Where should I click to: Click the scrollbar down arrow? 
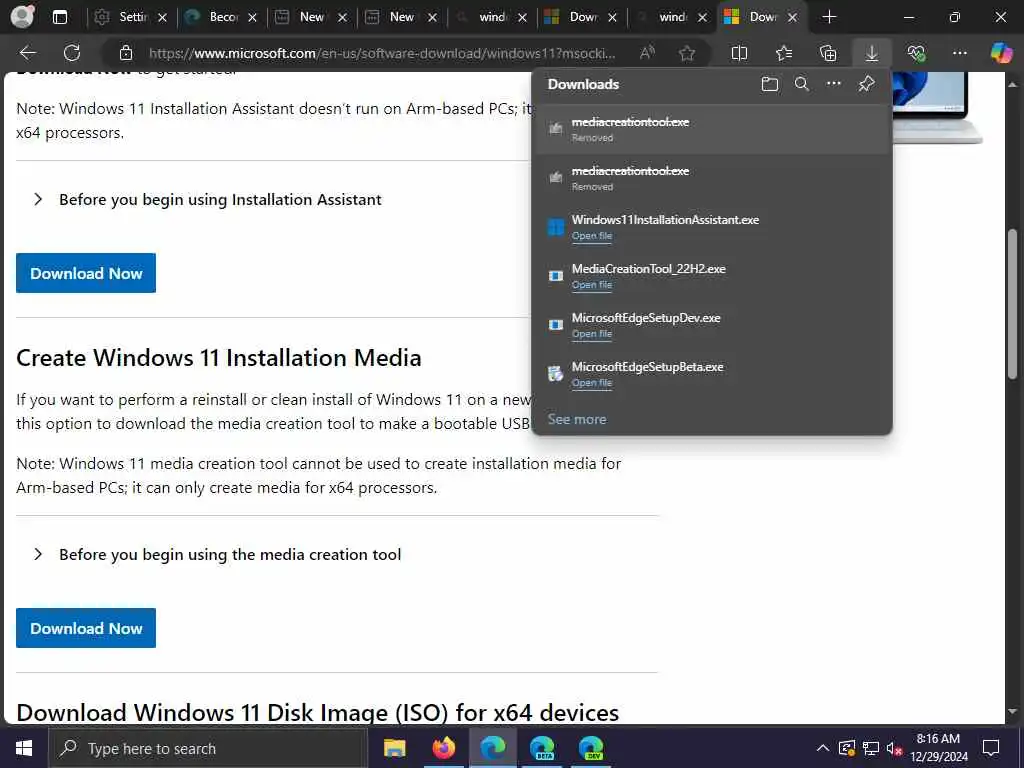tap(1013, 711)
